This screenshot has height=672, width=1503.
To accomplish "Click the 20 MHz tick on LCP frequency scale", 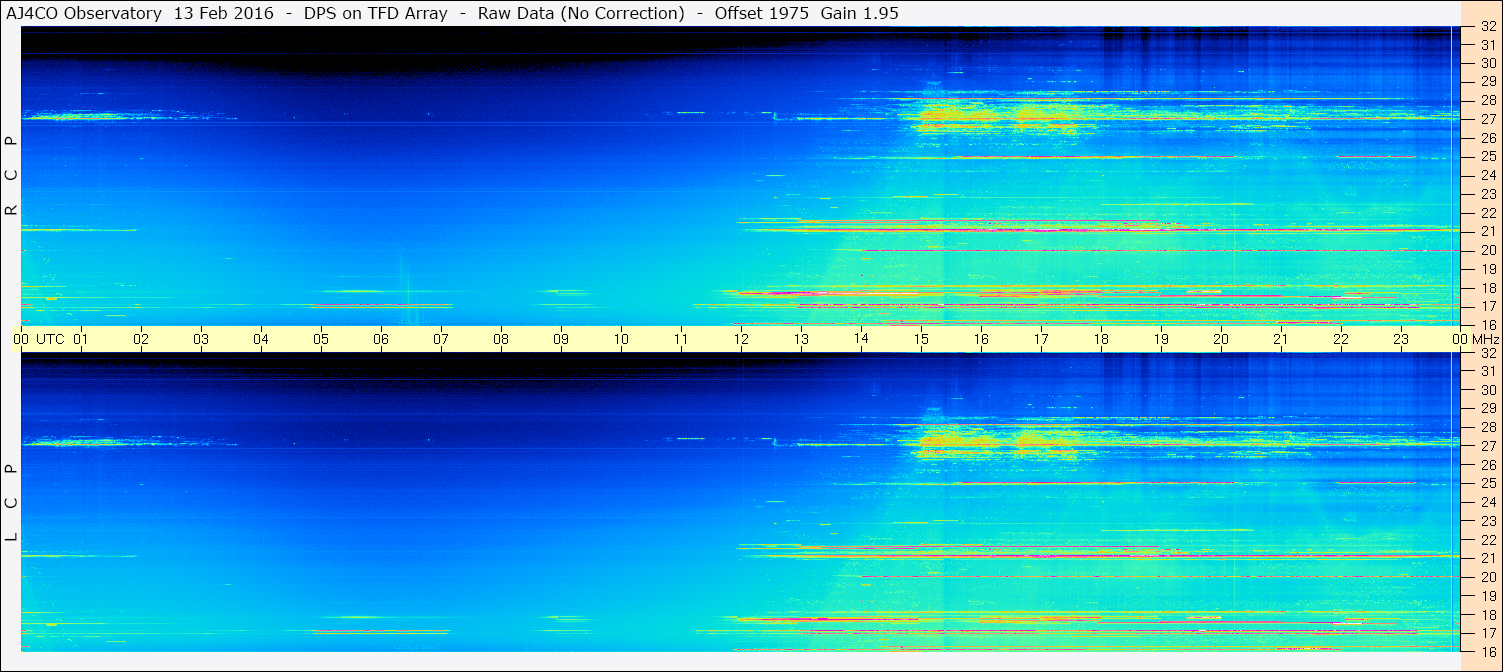I will pos(1487,577).
